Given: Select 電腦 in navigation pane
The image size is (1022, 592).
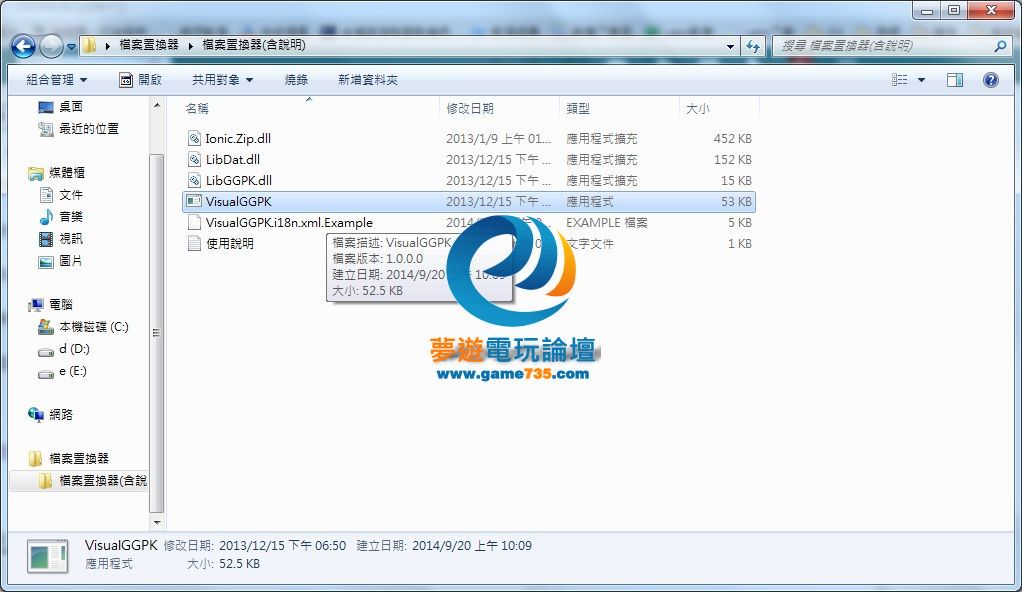Looking at the screenshot, I should click(61, 304).
